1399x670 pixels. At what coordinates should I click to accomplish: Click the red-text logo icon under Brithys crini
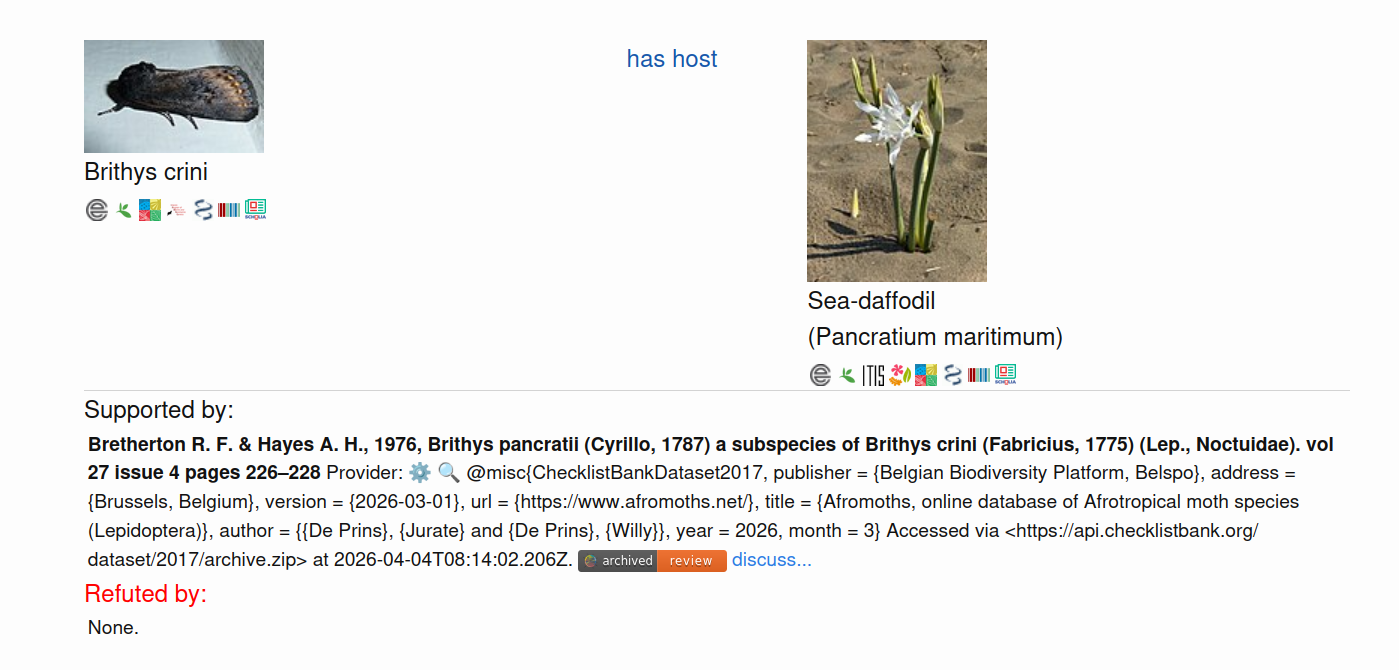click(x=177, y=210)
